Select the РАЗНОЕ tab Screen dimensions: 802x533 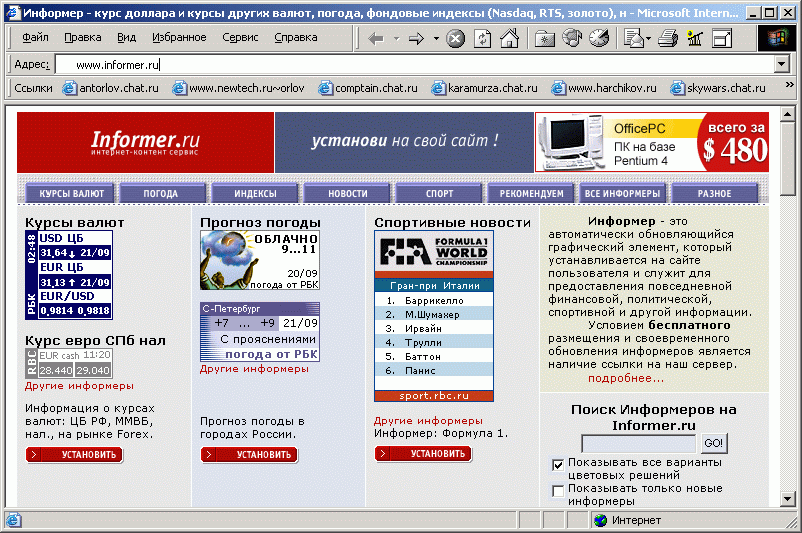(x=715, y=193)
